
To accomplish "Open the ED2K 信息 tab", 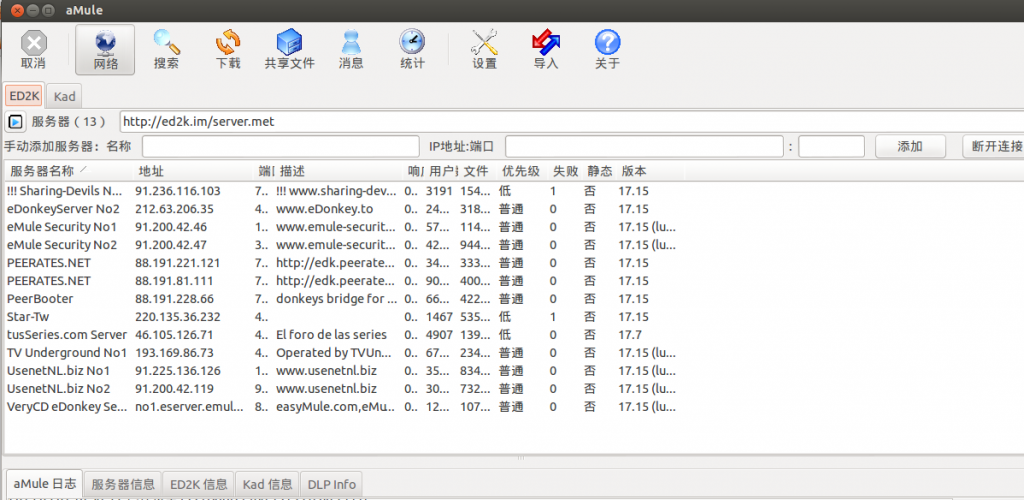I will [199, 484].
